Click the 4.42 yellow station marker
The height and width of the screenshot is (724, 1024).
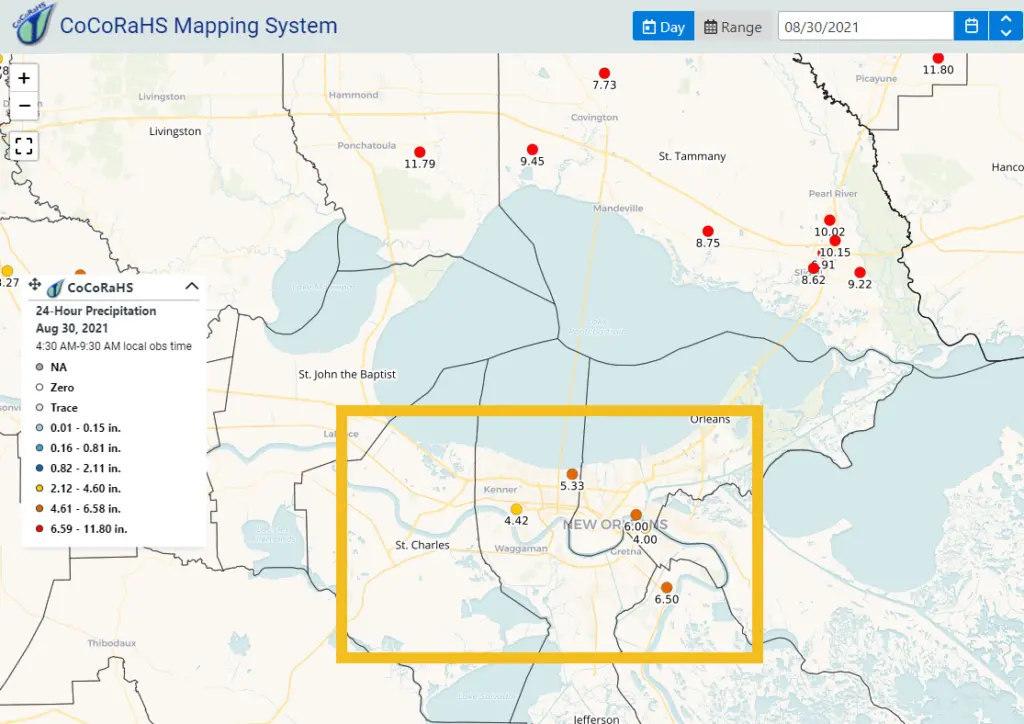pyautogui.click(x=516, y=509)
